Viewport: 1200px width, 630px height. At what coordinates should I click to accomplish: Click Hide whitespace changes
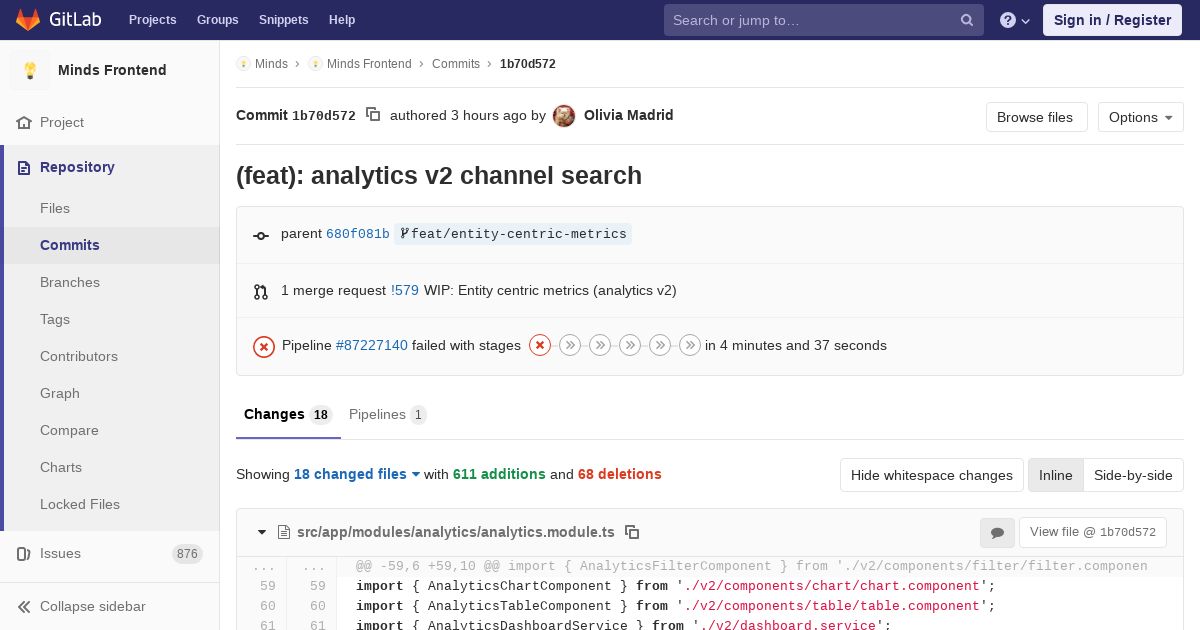pyautogui.click(x=932, y=475)
